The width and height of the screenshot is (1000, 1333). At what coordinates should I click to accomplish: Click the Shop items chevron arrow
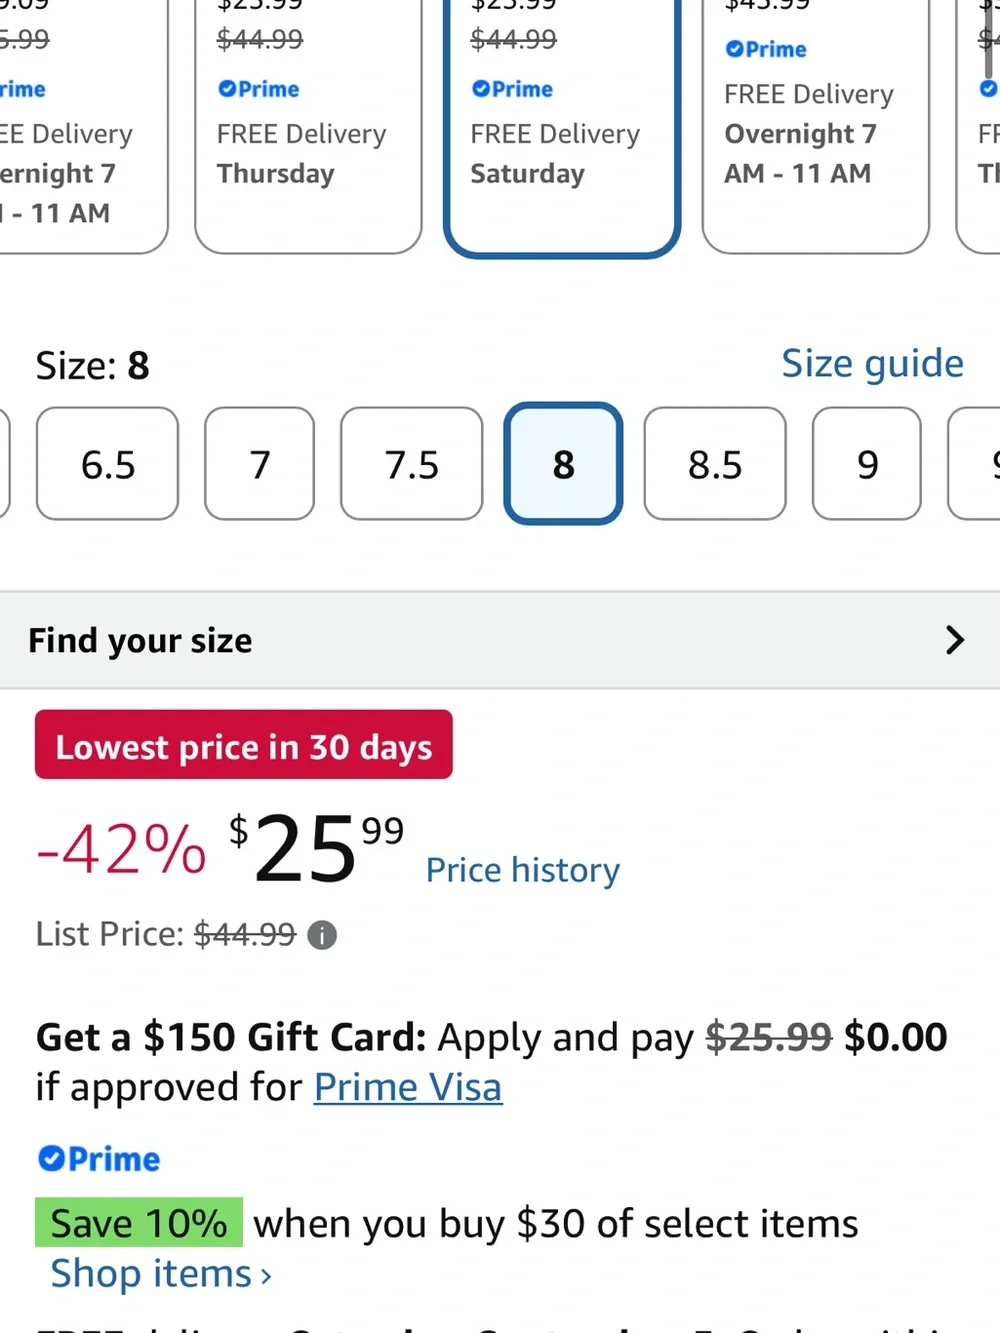click(266, 1276)
